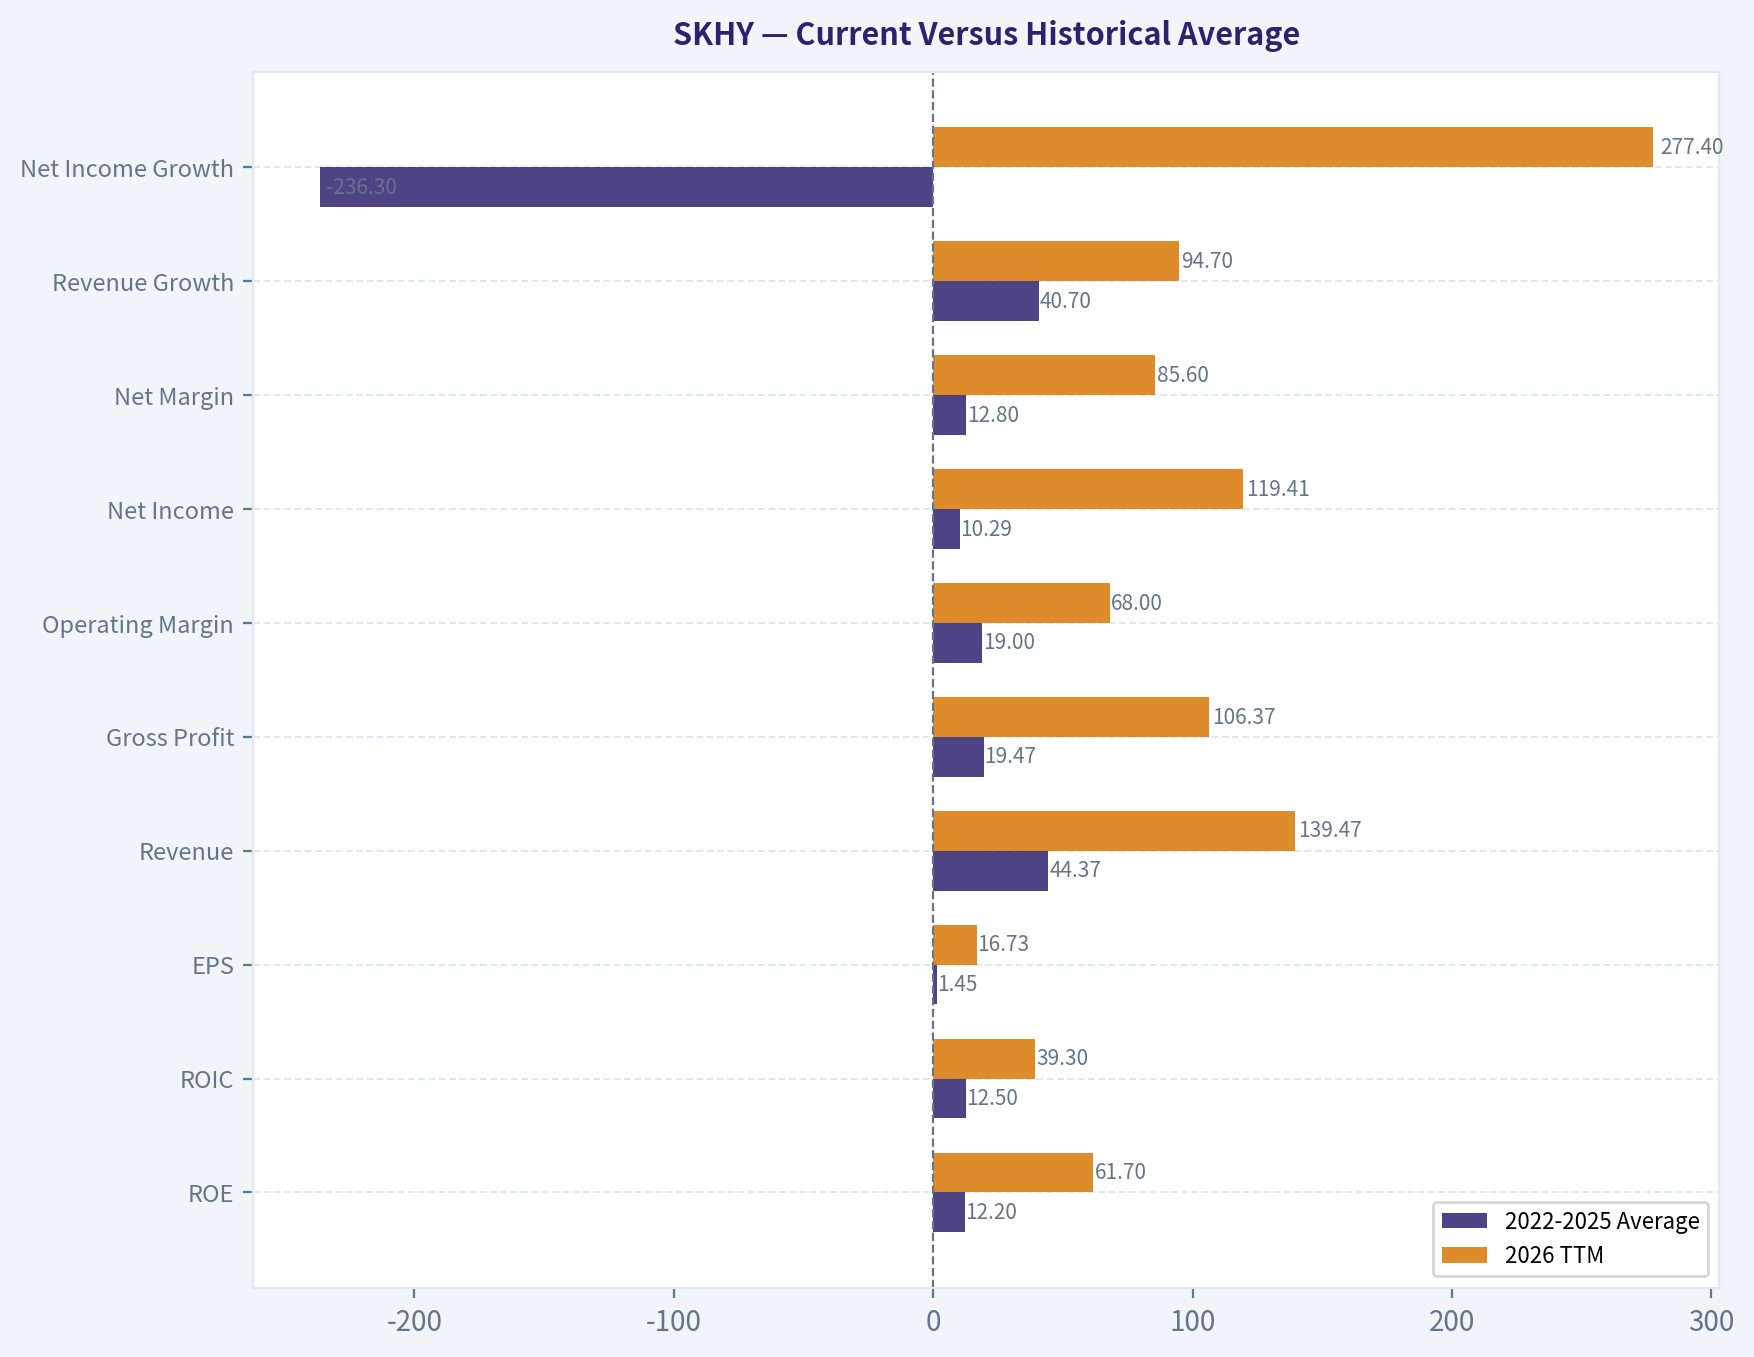Click the value label 61.70
The width and height of the screenshot is (1754, 1357).
click(x=1120, y=1171)
